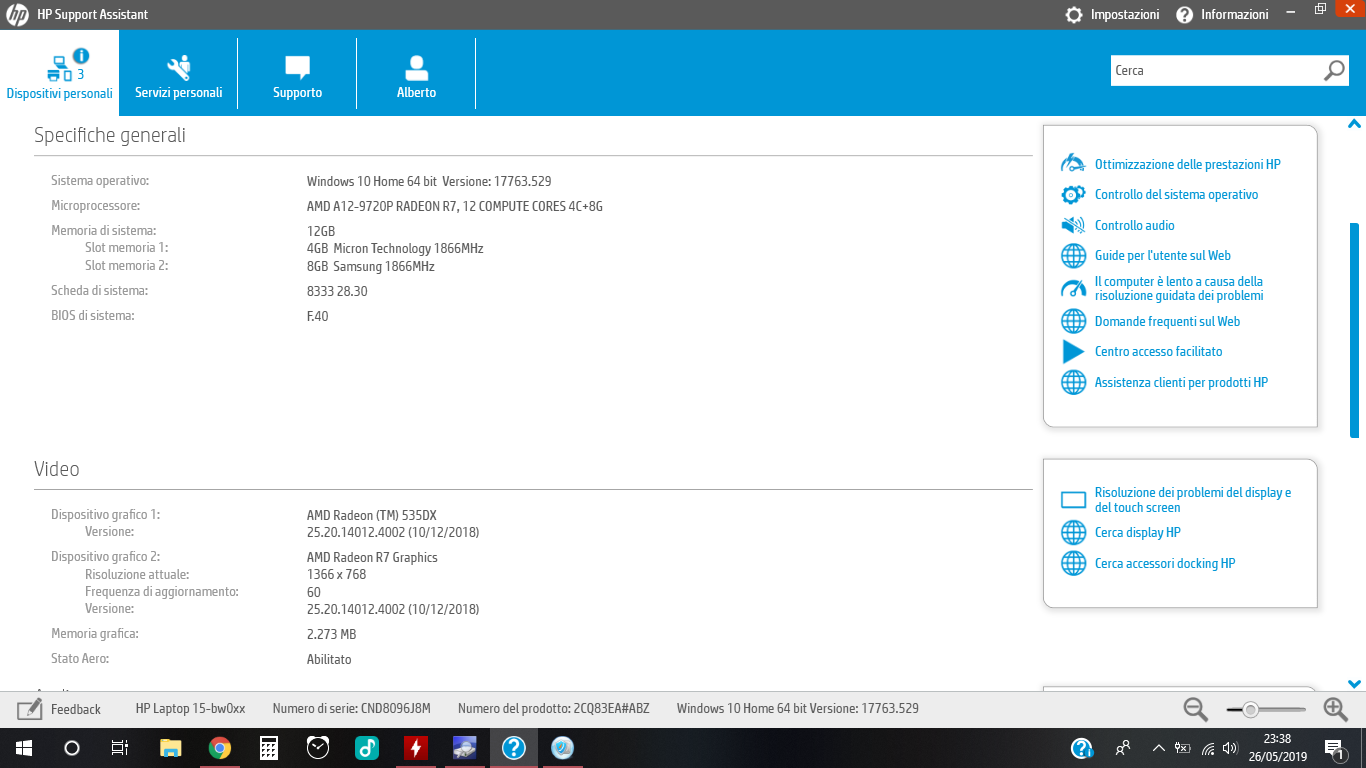1366x768 pixels.
Task: Click the zoom in magnifier icon
Action: pos(1335,709)
